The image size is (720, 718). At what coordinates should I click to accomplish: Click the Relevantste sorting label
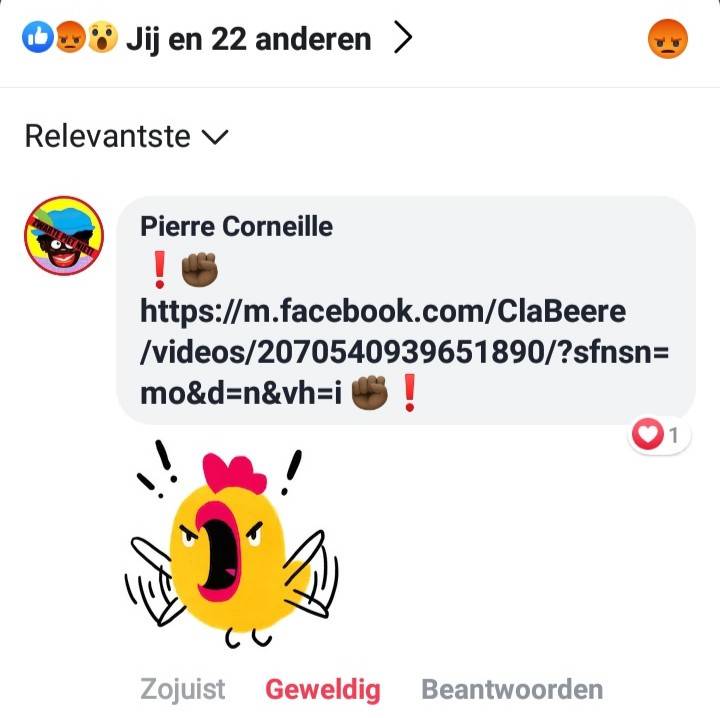(x=107, y=136)
